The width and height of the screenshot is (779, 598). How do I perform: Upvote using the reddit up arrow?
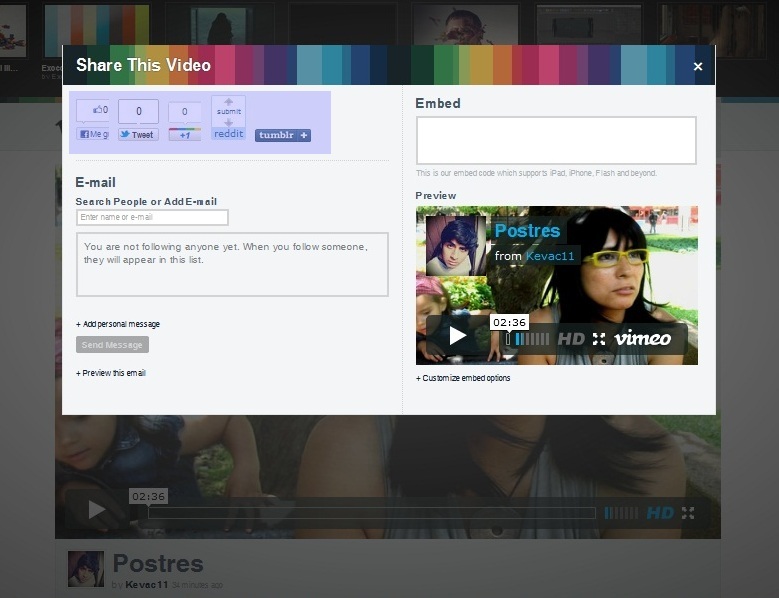228,102
